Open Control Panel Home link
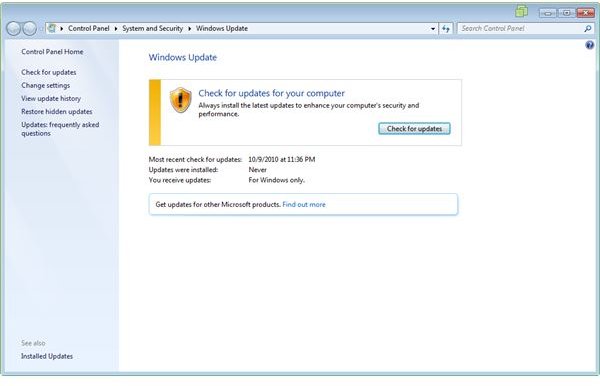The image size is (600, 386). pos(52,52)
